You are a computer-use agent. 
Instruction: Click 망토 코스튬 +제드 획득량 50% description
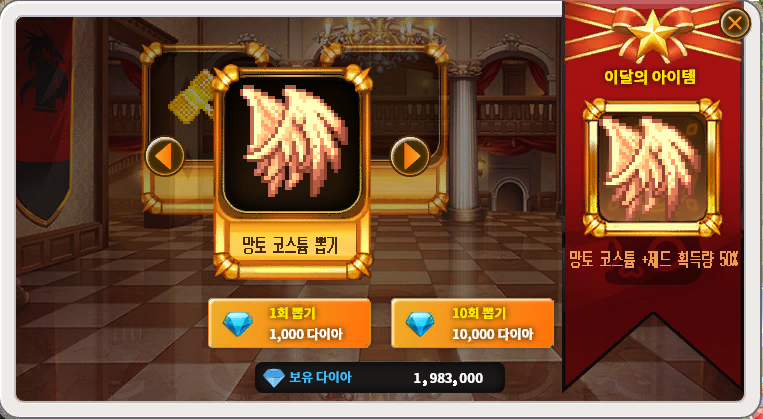pyautogui.click(x=654, y=261)
